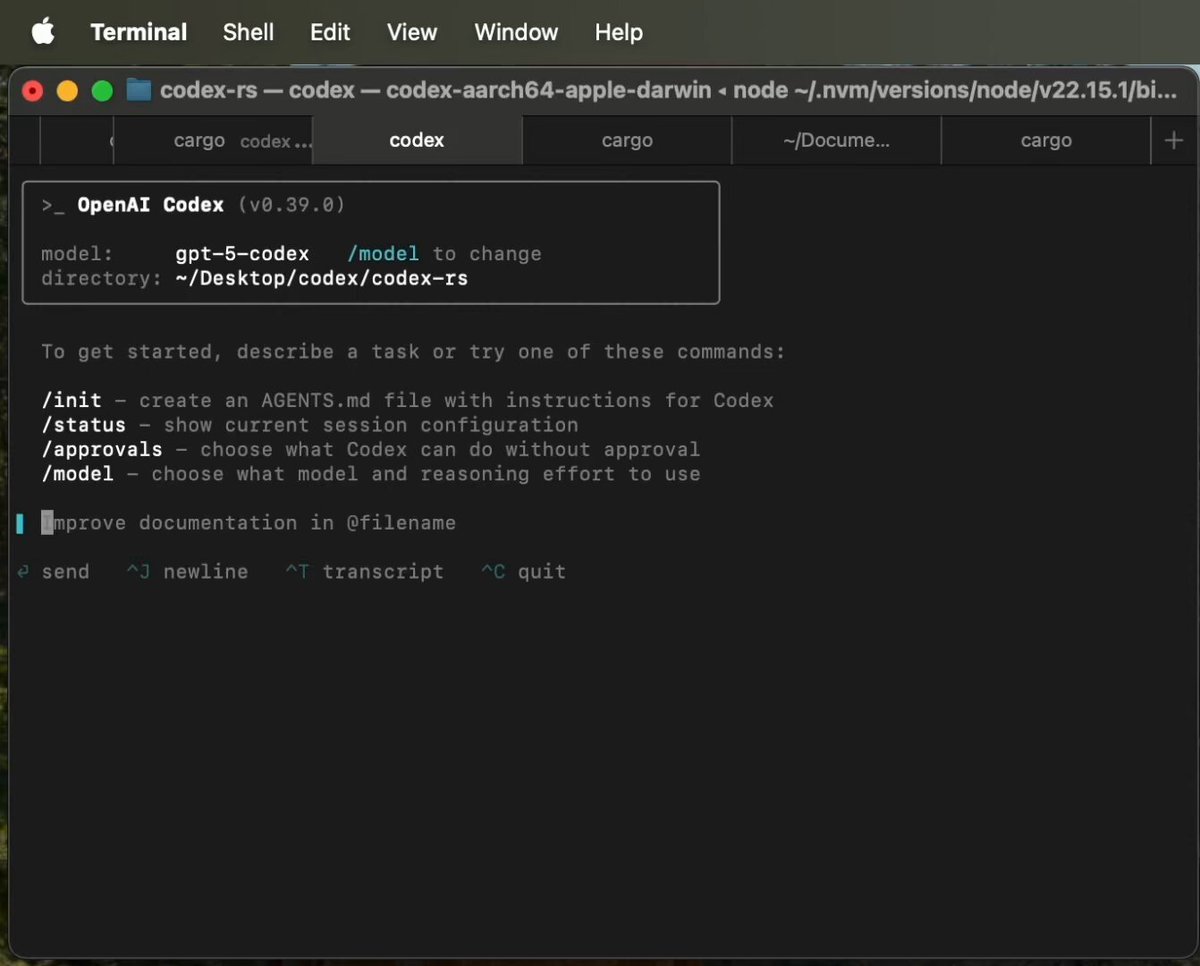Switch to the last cargo tab
This screenshot has height=966, width=1200.
click(x=1046, y=141)
